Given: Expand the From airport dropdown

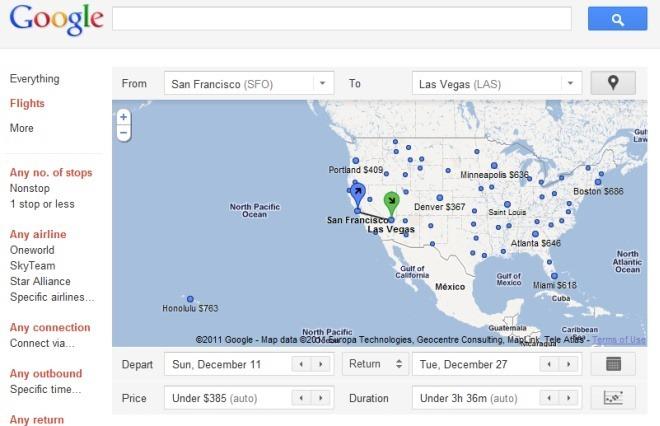Looking at the screenshot, I should pos(323,84).
